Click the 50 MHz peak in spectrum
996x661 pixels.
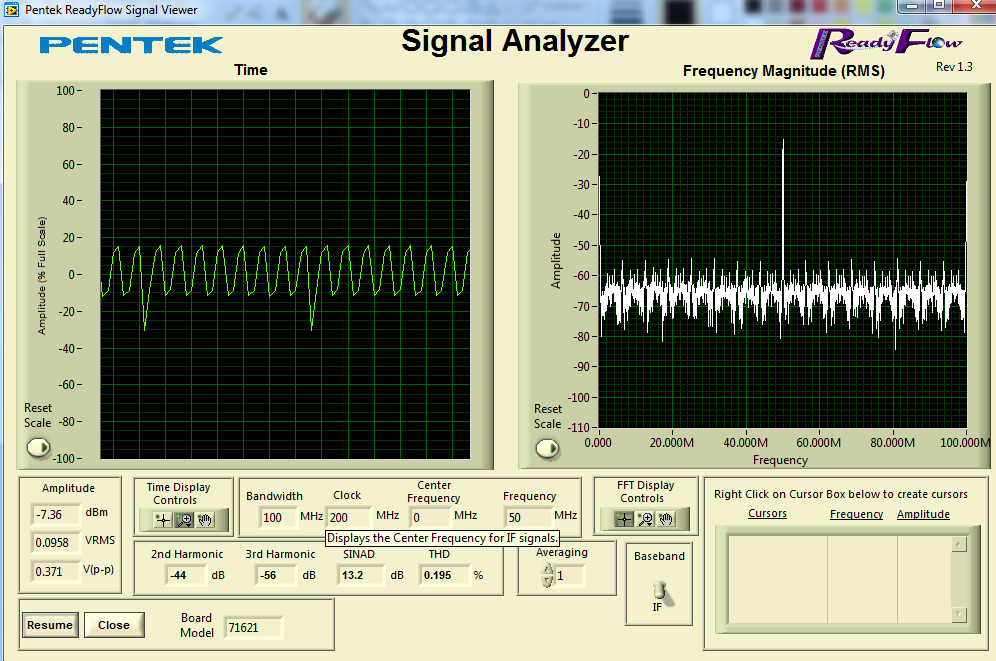(783, 210)
